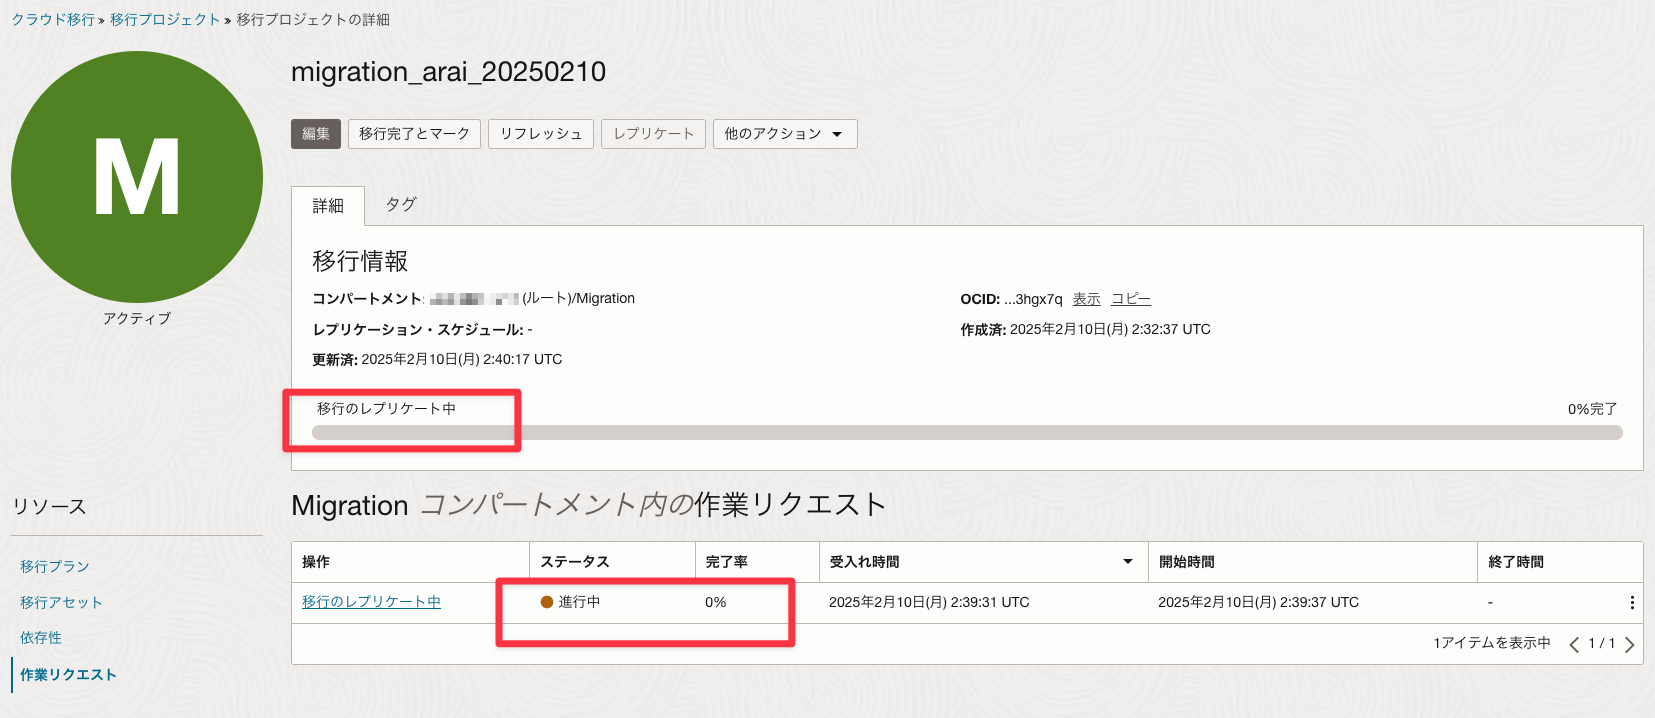The width and height of the screenshot is (1655, 718).
Task: Switch to the タグ tab
Action: 401,204
